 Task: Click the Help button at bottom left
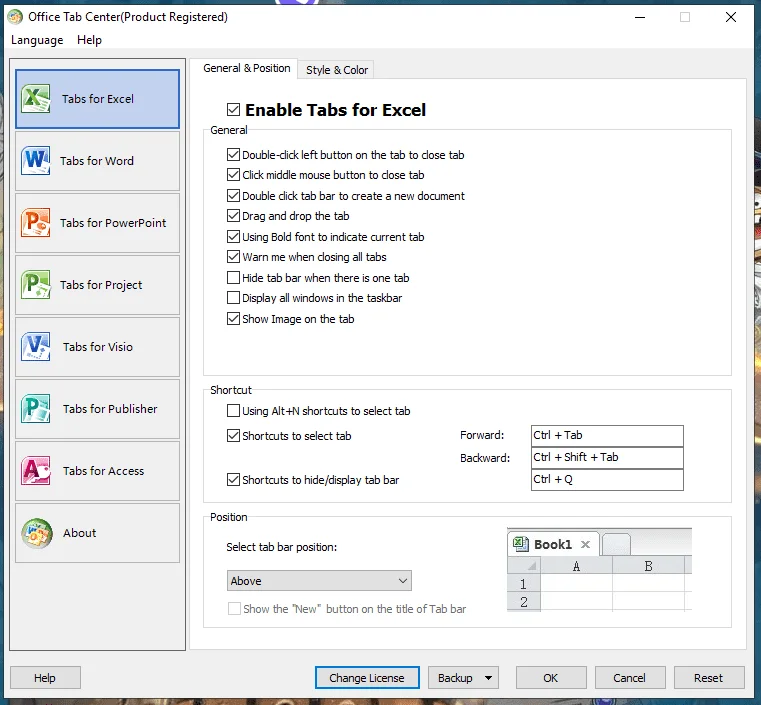45,678
